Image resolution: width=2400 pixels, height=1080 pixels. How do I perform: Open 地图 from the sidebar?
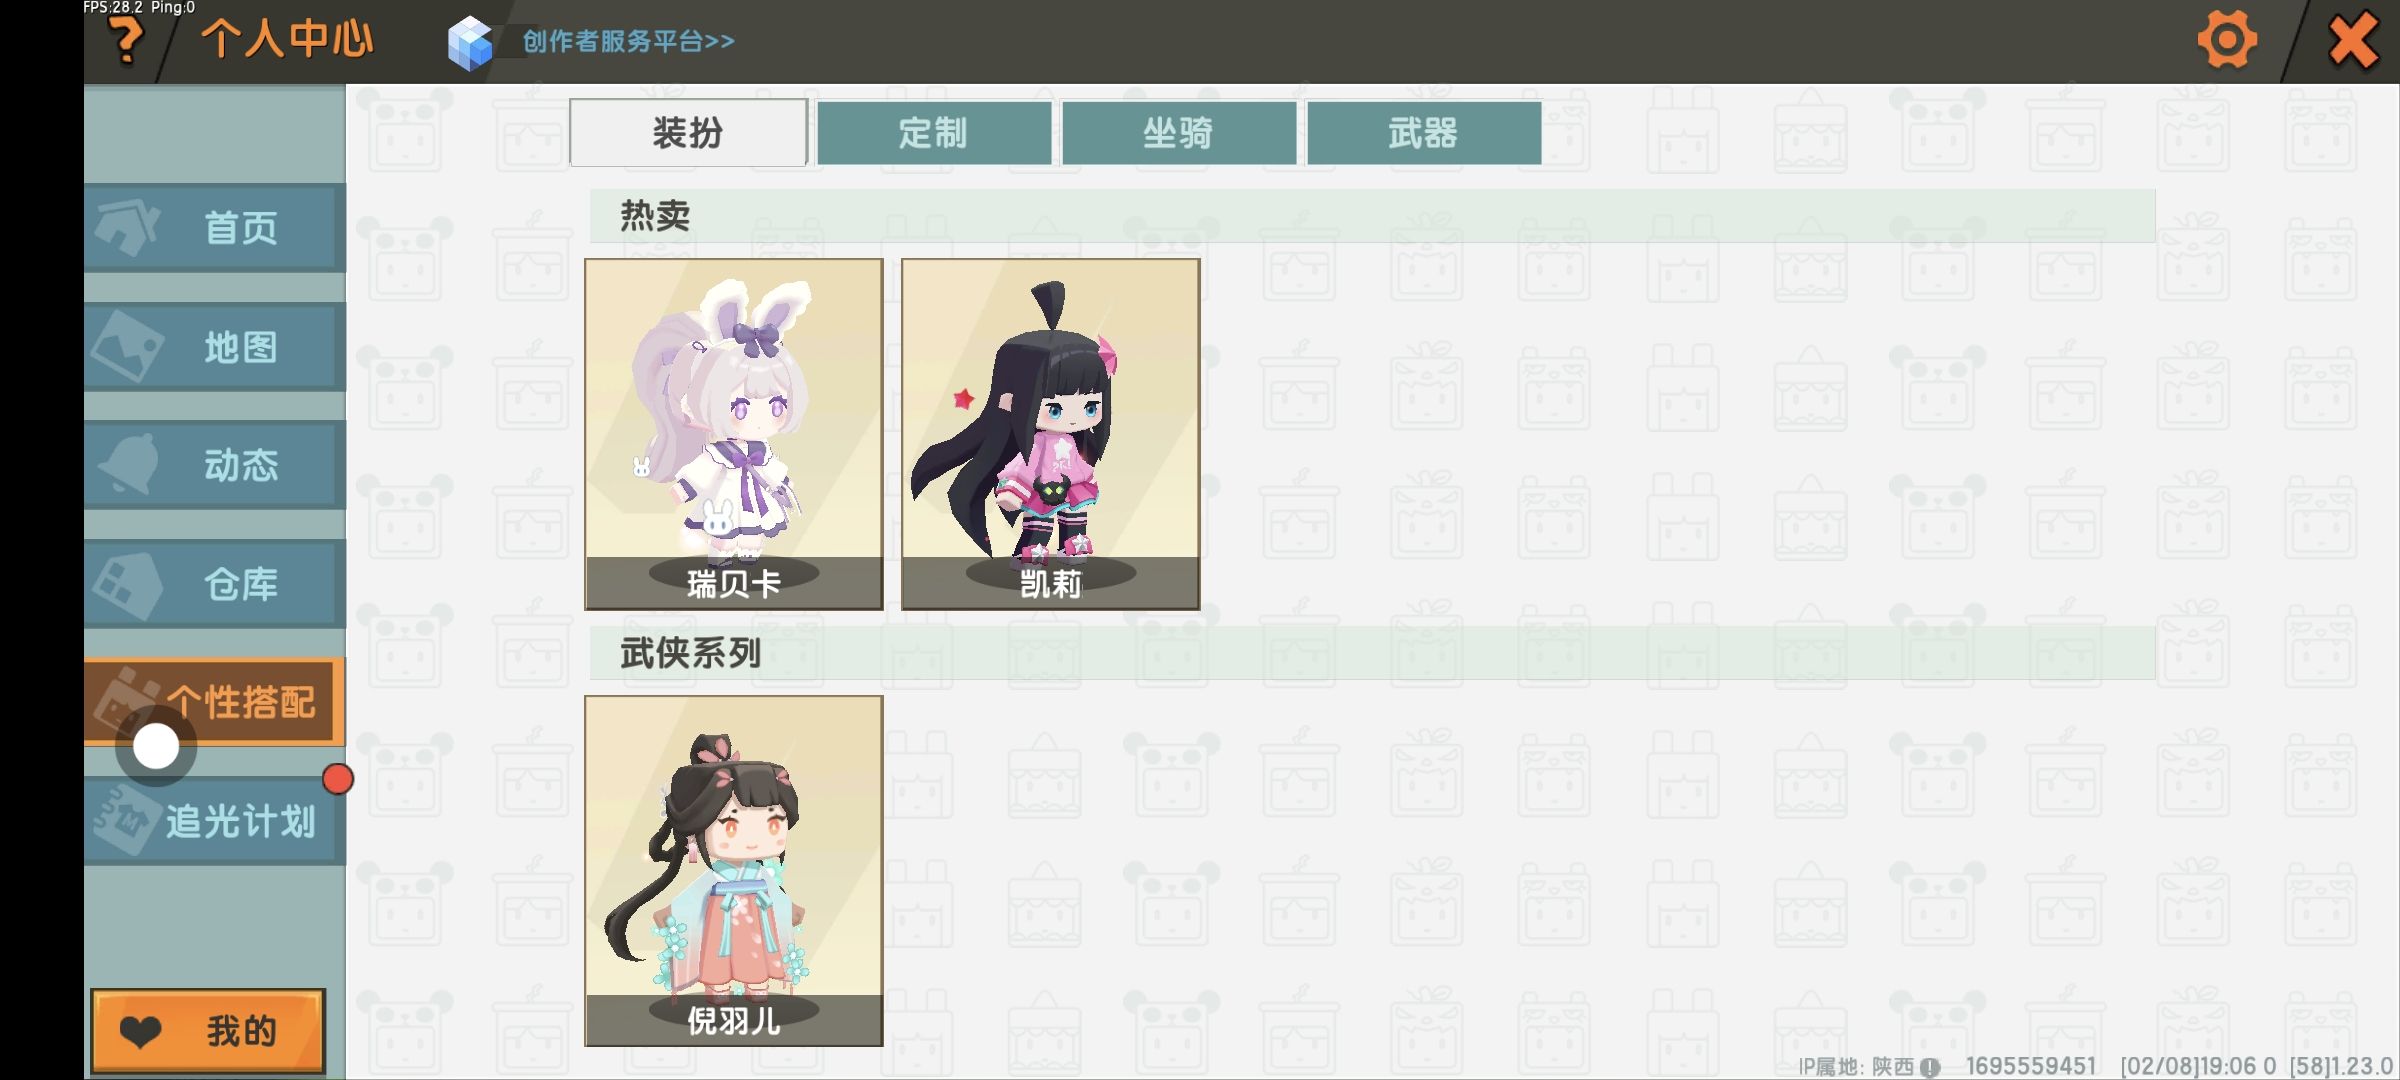214,347
